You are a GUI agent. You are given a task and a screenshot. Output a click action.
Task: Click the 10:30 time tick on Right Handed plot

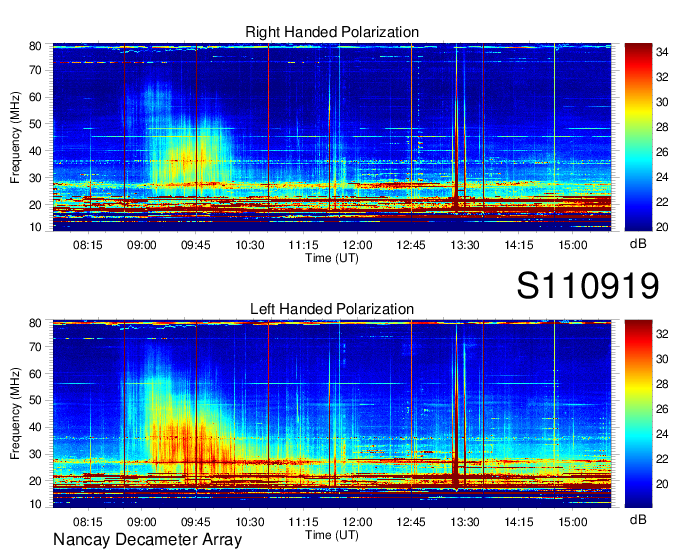[250, 245]
